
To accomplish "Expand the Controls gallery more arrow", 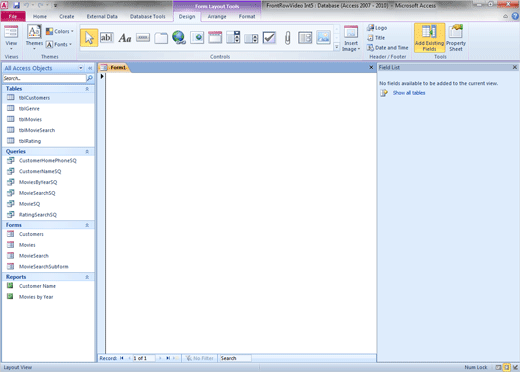I will (x=337, y=48).
